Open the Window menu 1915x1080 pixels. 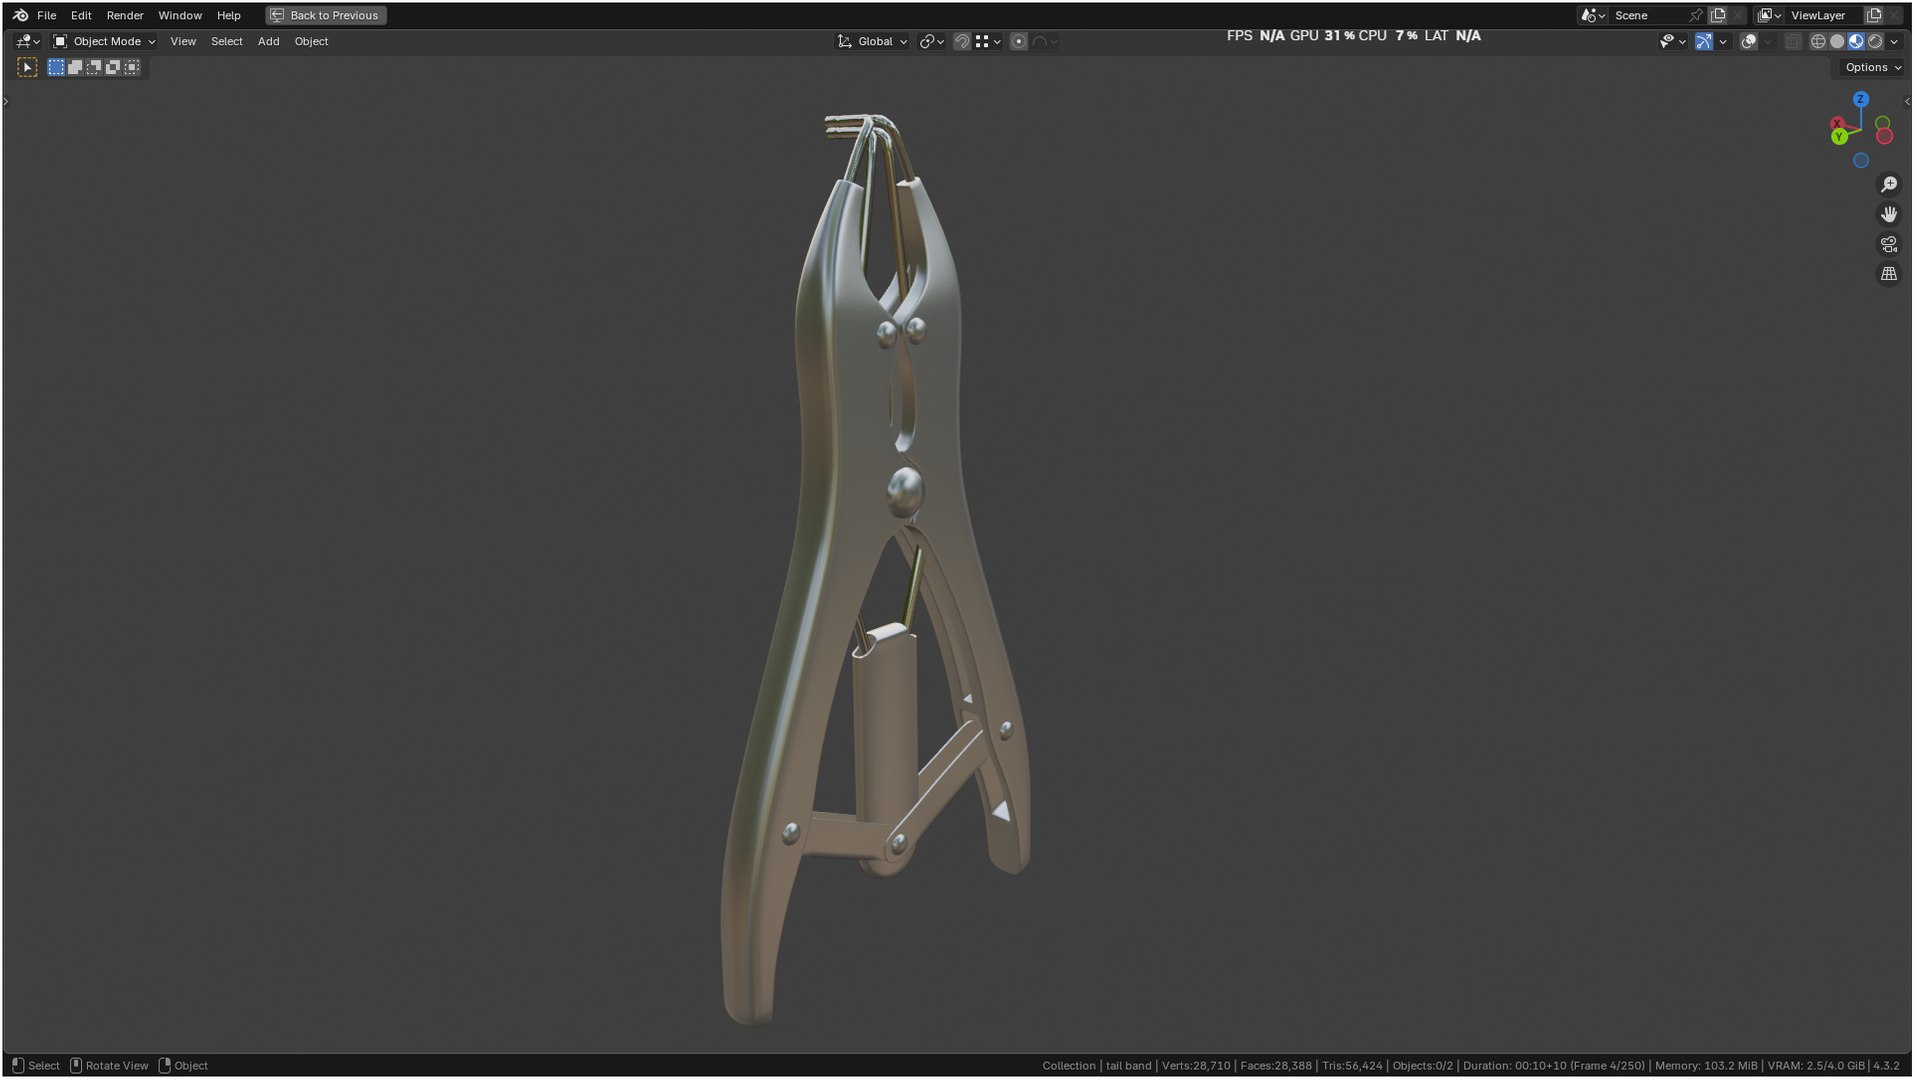click(180, 15)
